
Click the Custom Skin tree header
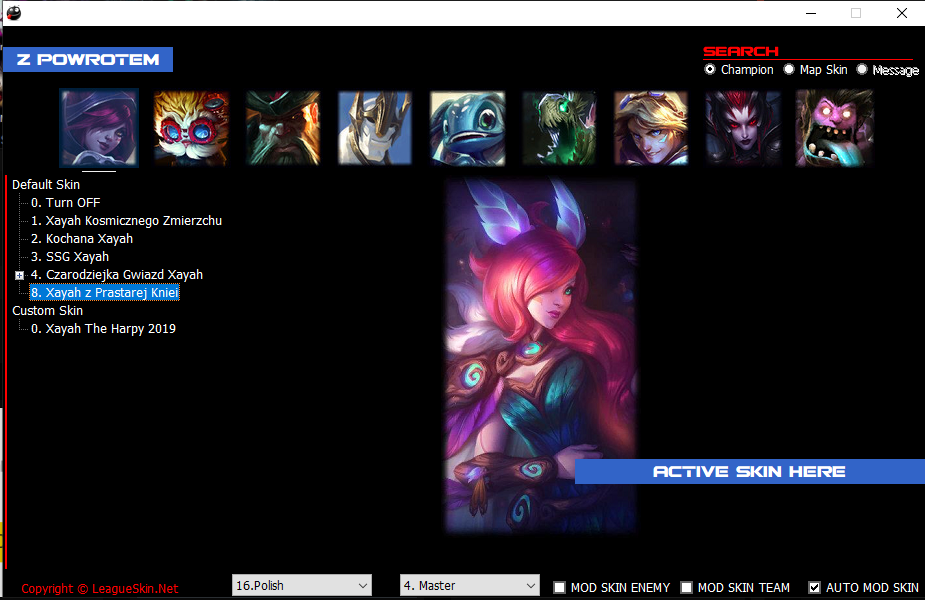coord(48,311)
